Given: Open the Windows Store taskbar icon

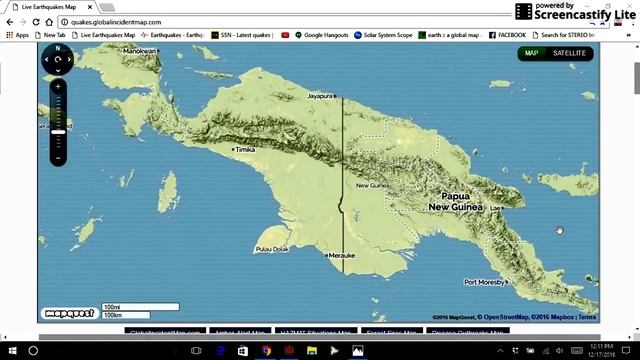Looking at the screenshot, I should coord(243,351).
